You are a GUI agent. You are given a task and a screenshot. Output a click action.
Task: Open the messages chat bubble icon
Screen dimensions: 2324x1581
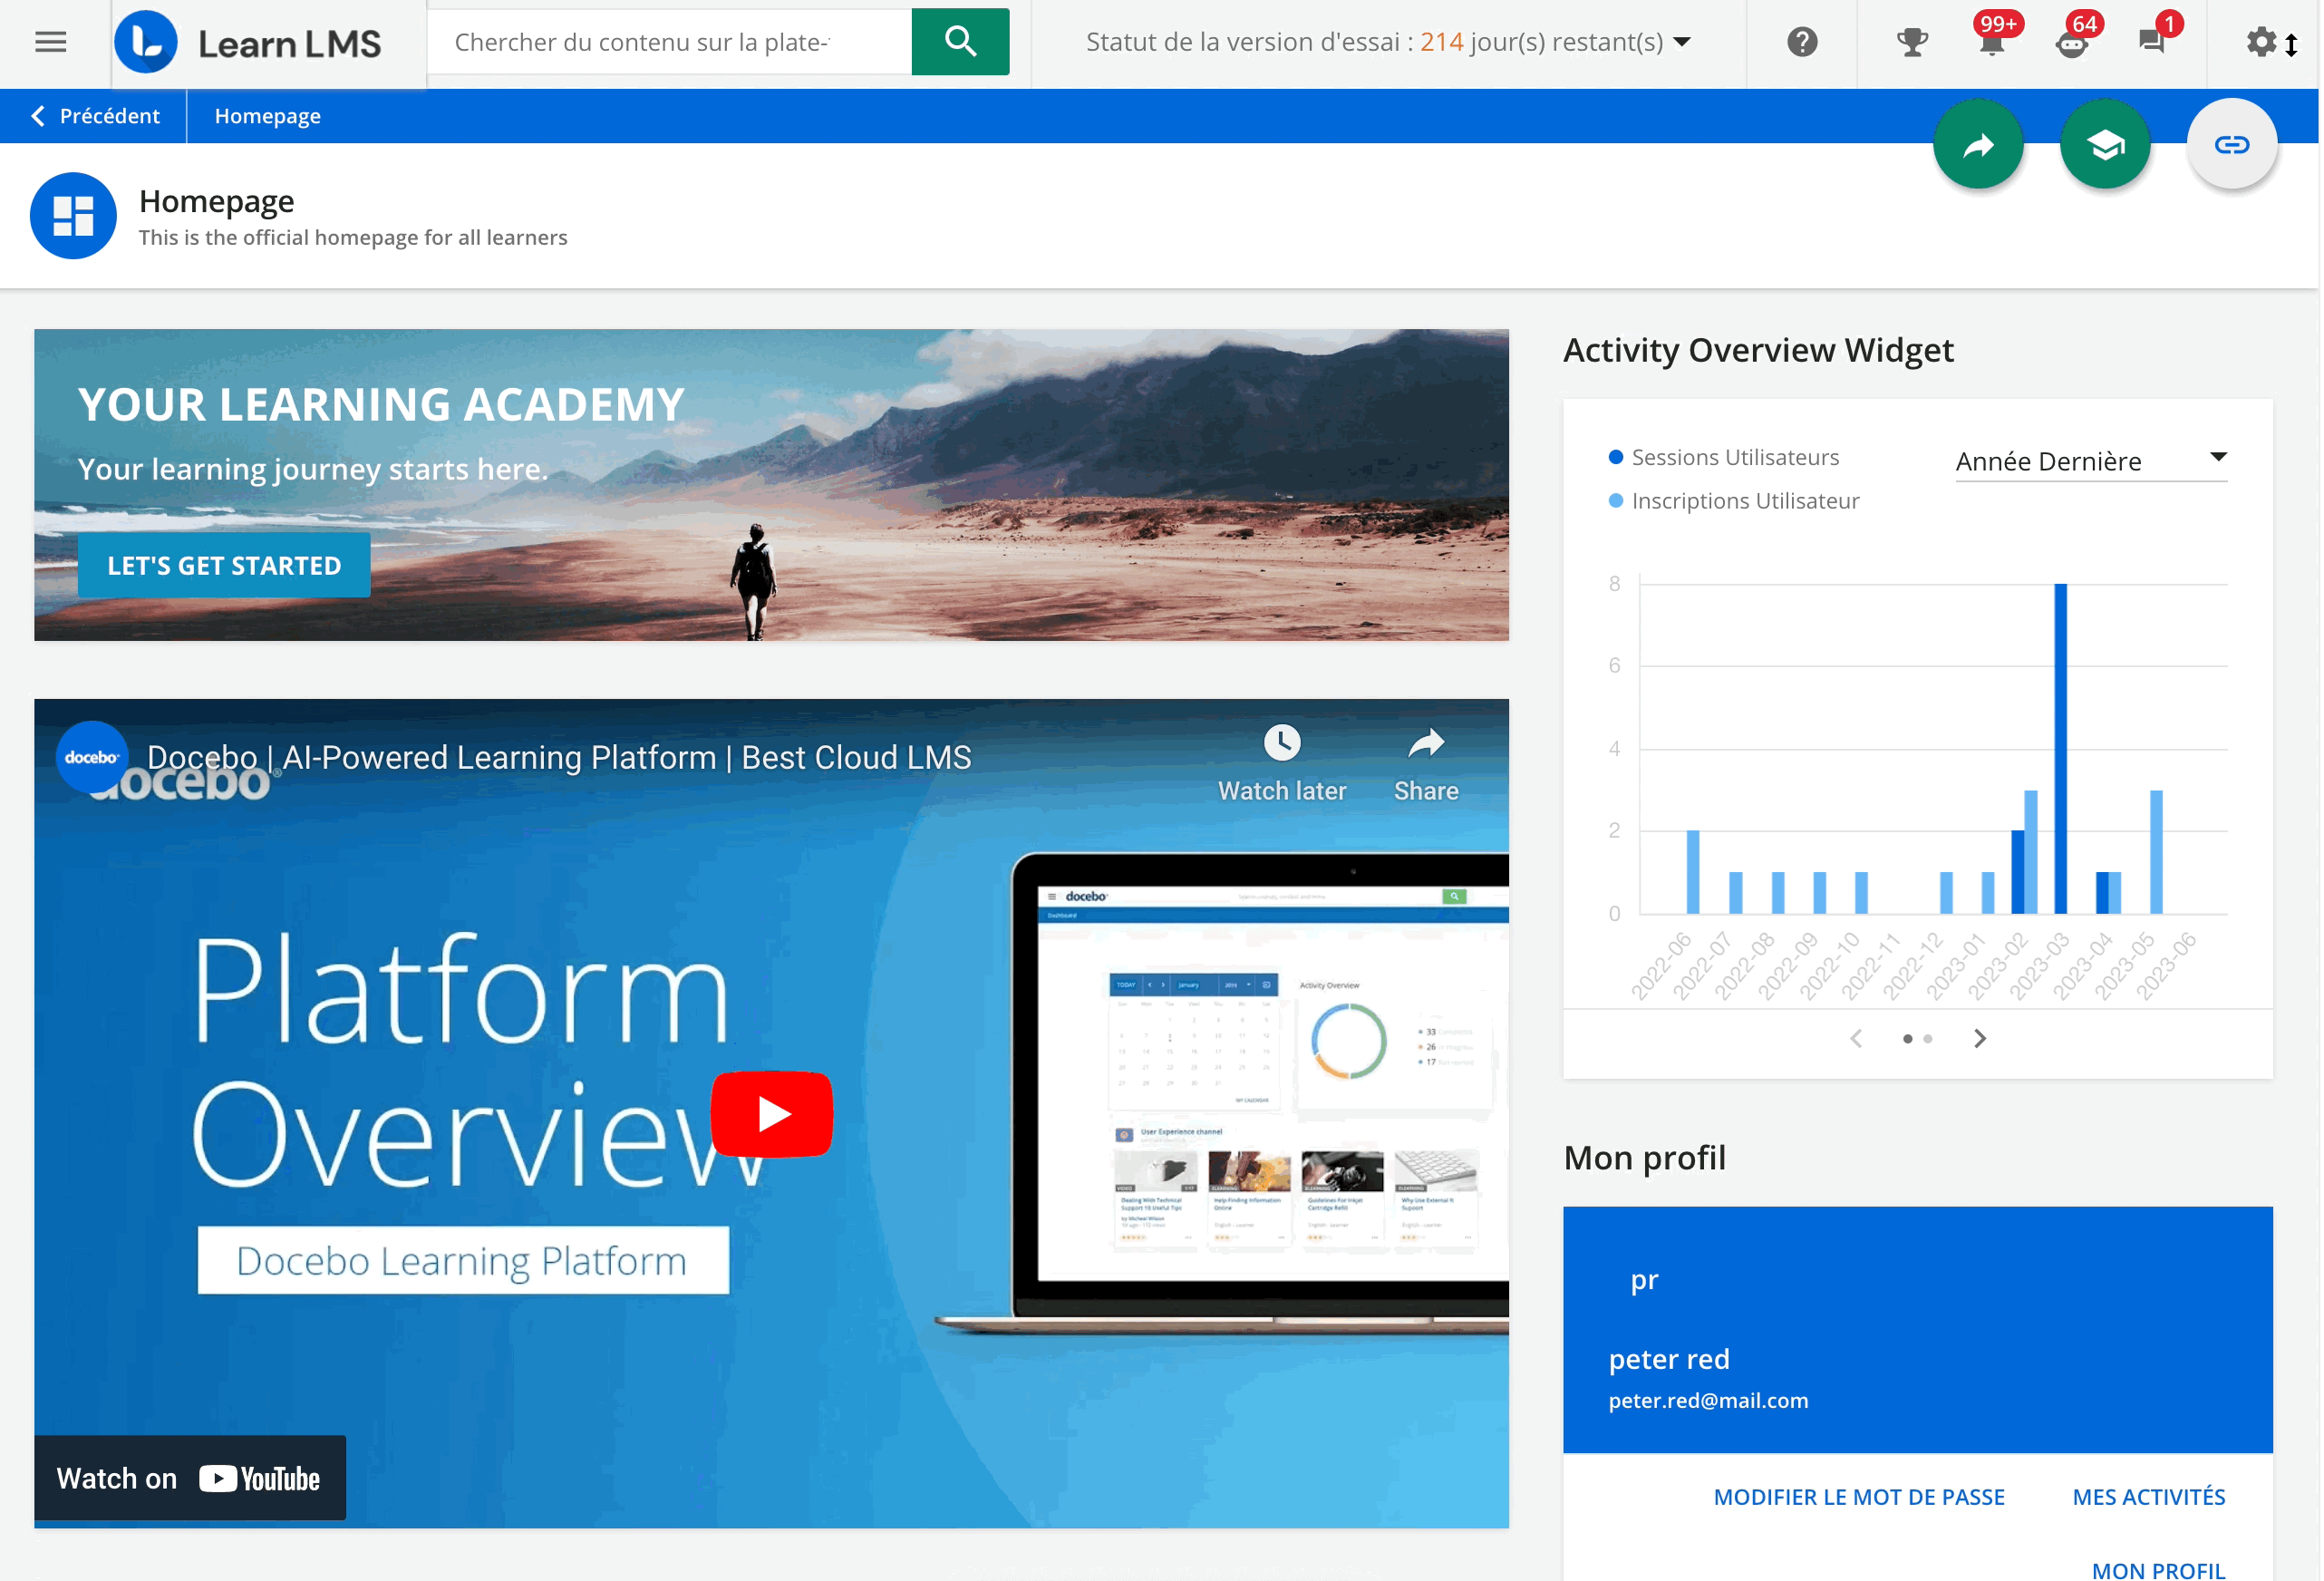pyautogui.click(x=2151, y=42)
